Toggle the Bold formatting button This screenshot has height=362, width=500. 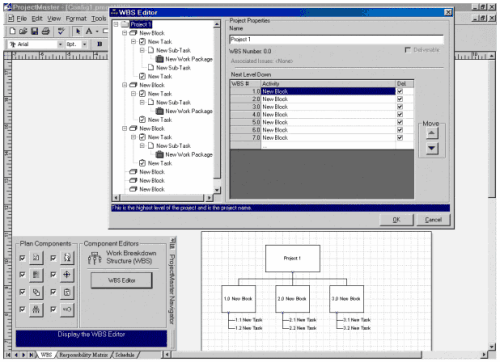[99, 44]
